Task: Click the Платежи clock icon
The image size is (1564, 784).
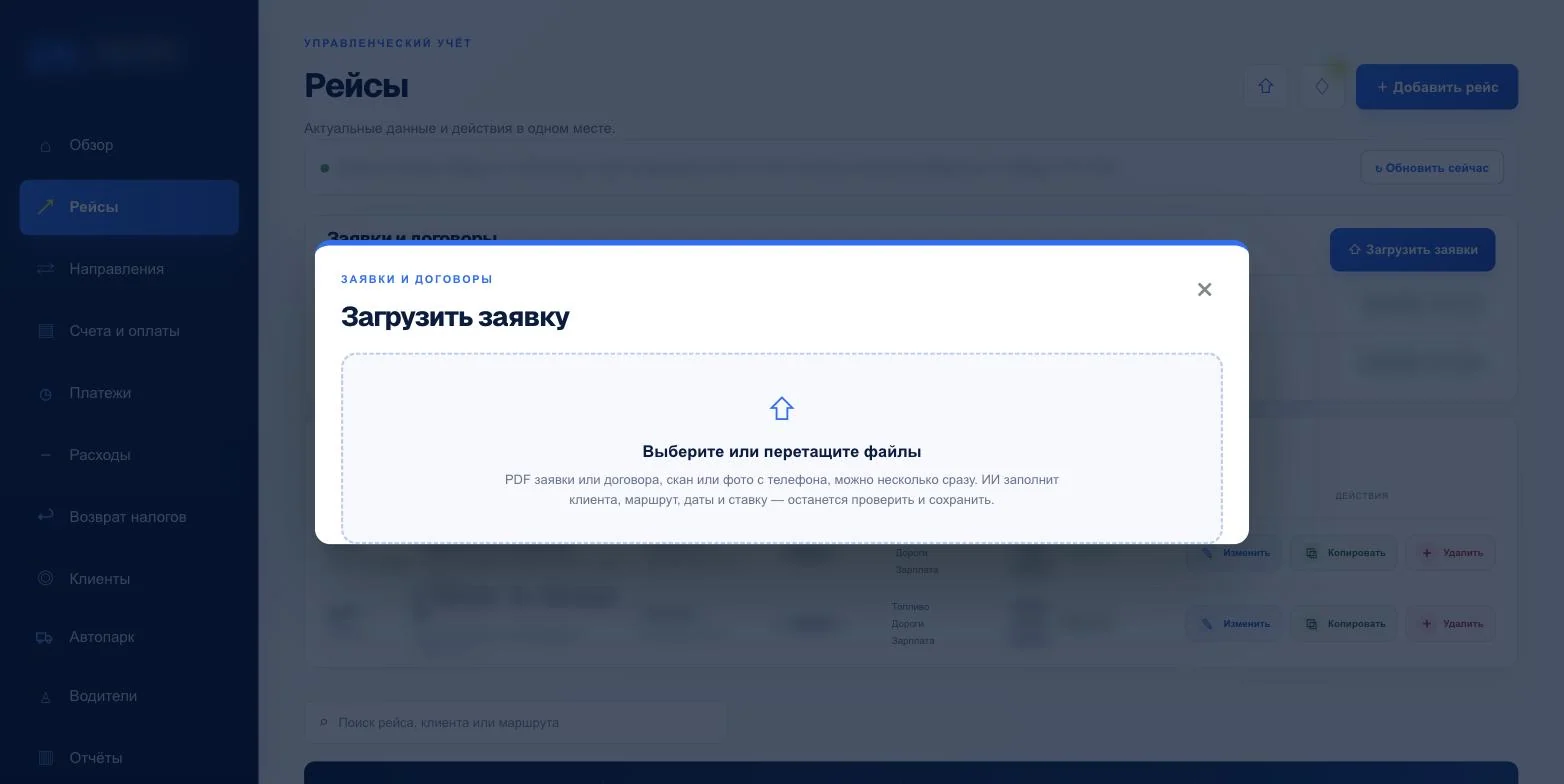Action: coord(45,394)
